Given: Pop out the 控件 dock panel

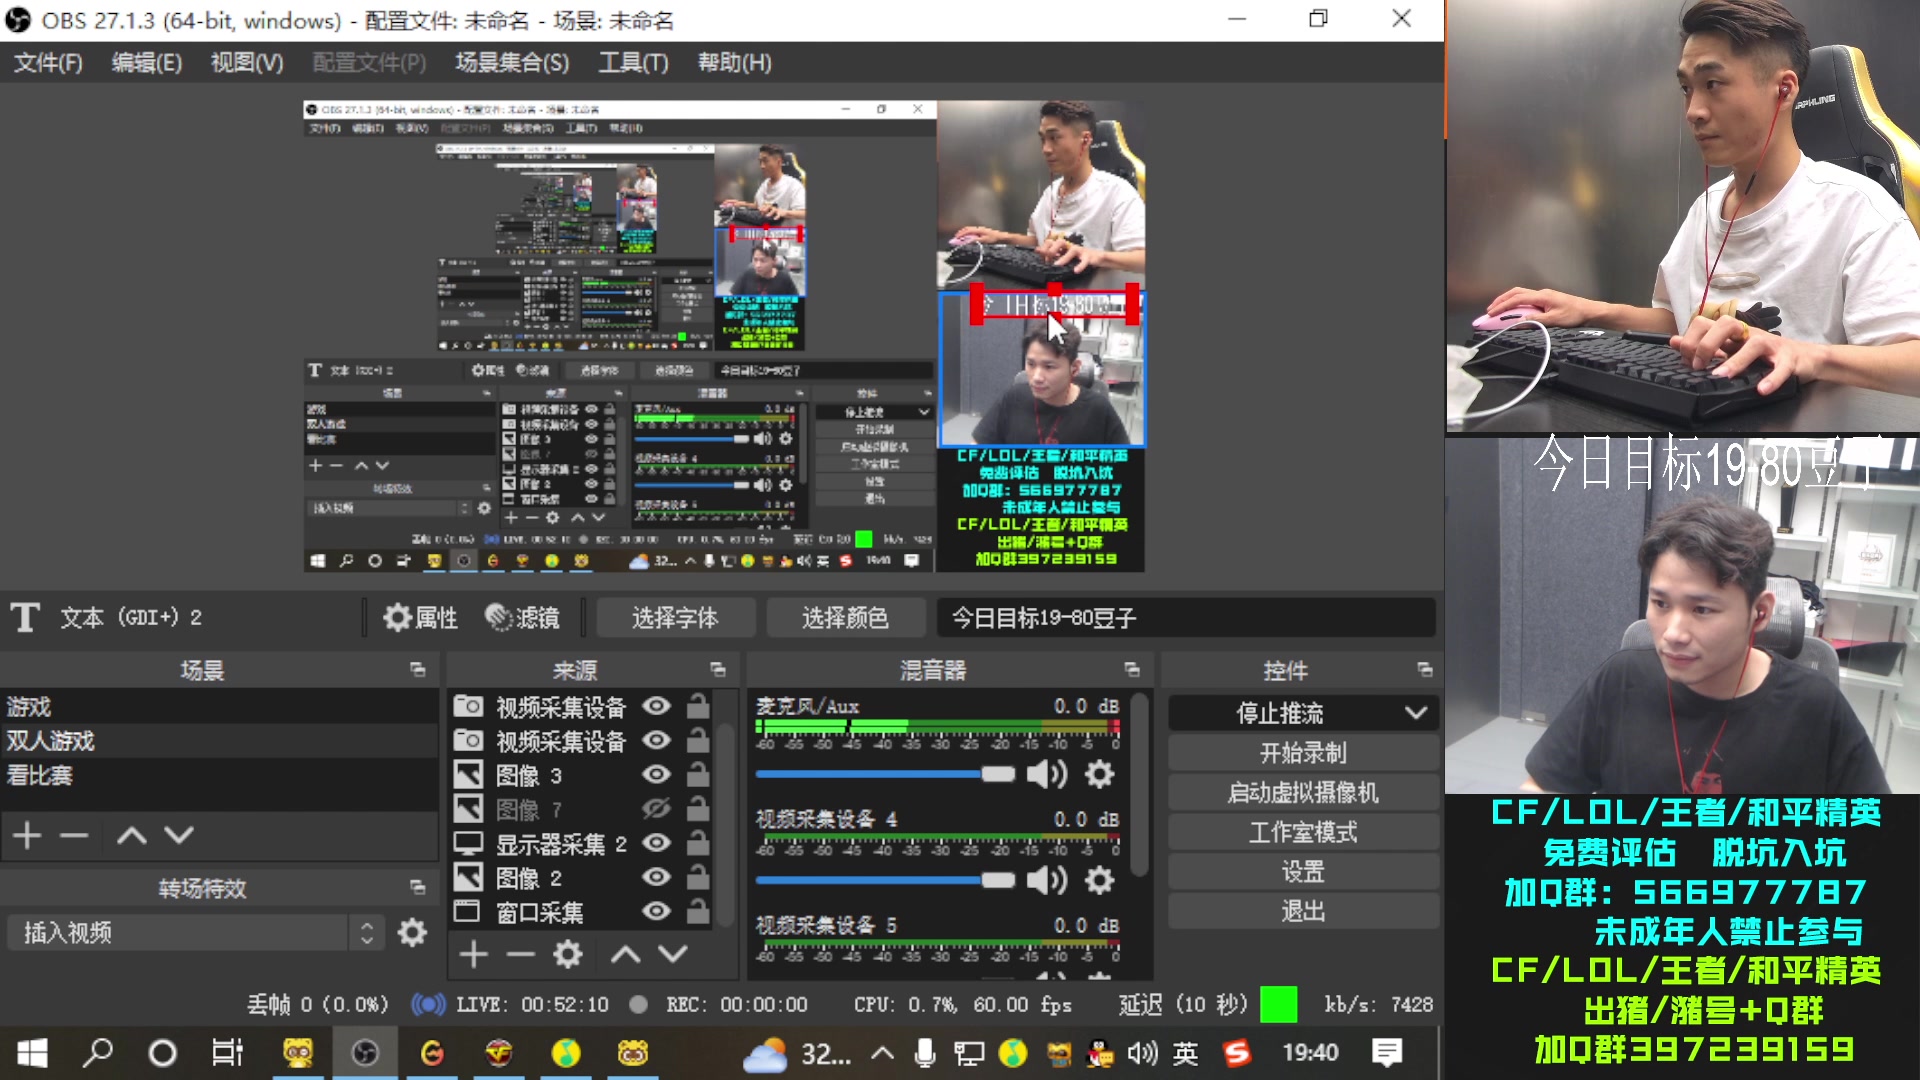Looking at the screenshot, I should [x=1425, y=670].
